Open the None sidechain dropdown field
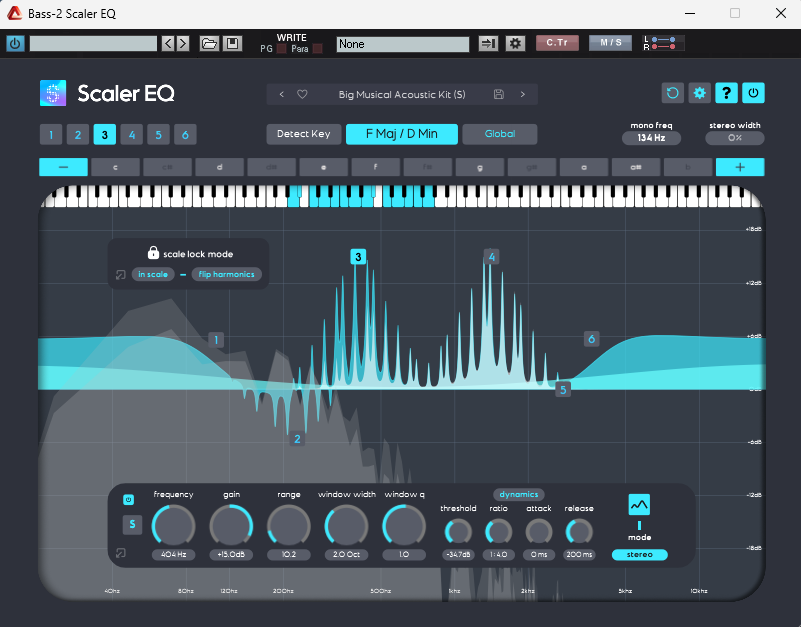Image resolution: width=801 pixels, height=627 pixels. [403, 44]
